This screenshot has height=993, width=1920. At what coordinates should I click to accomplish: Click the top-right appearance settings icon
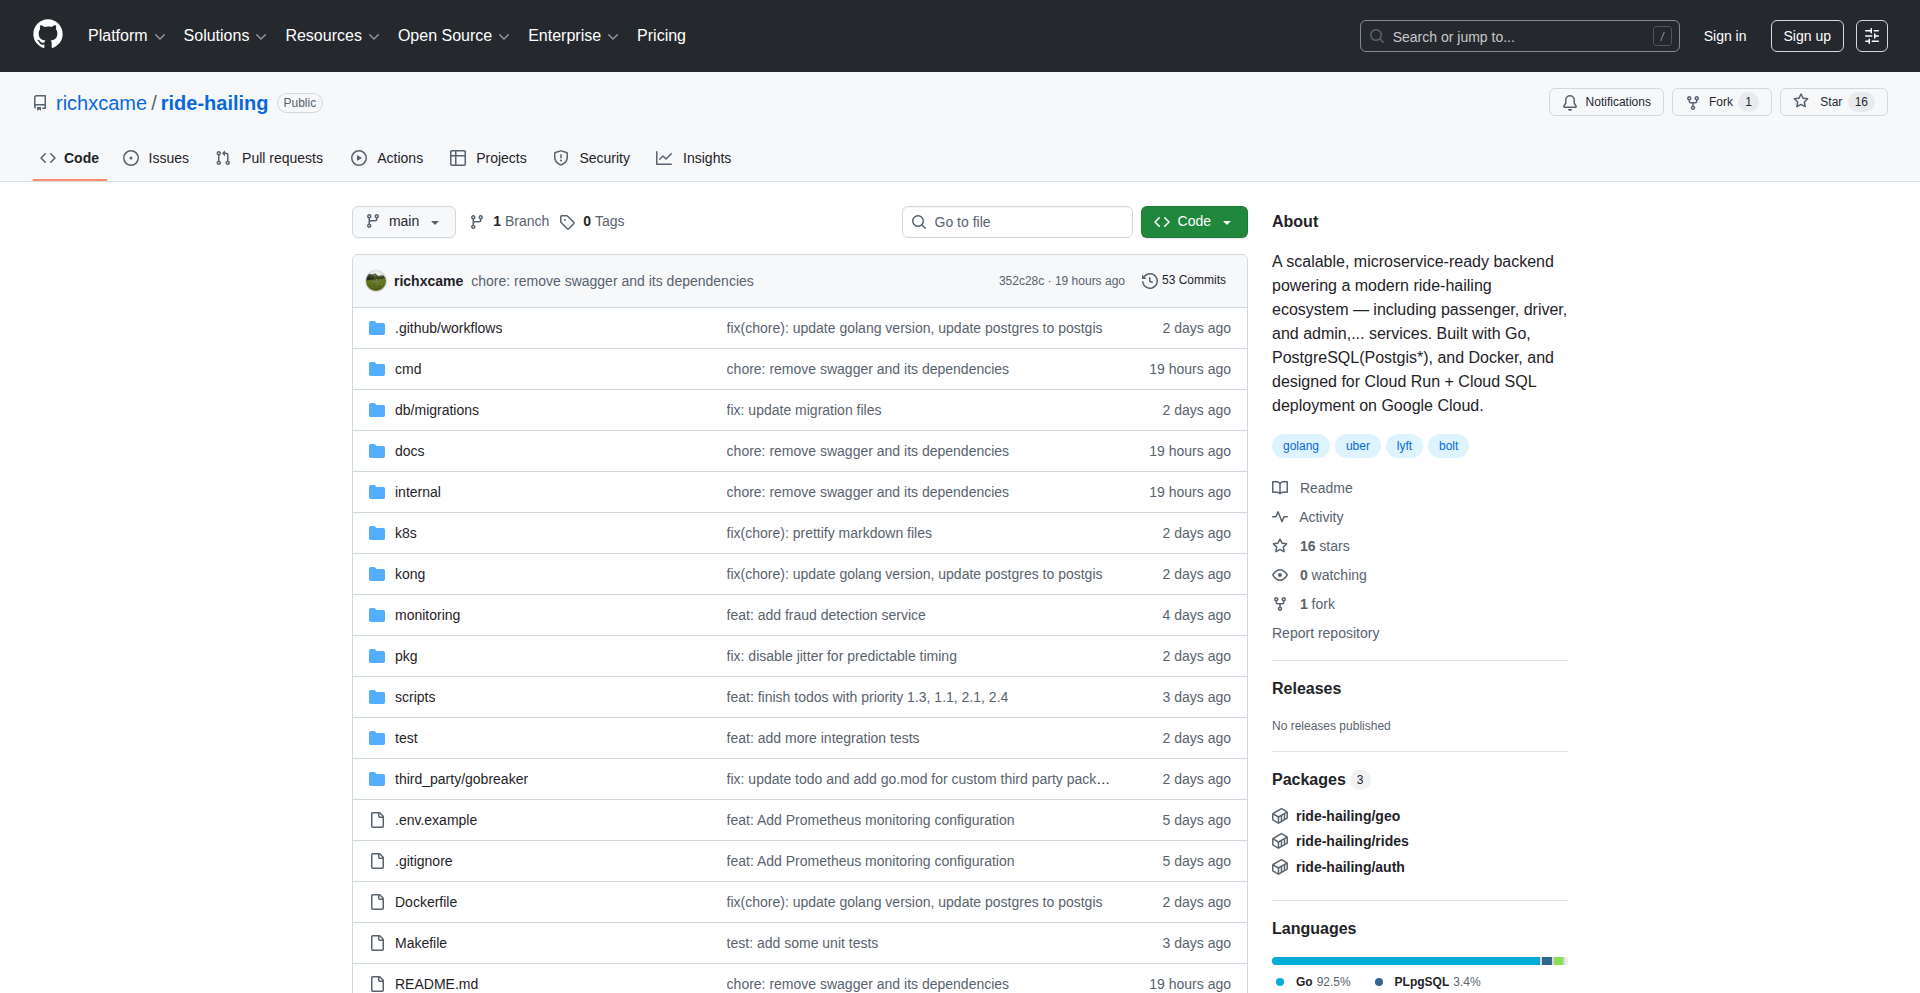click(1871, 36)
